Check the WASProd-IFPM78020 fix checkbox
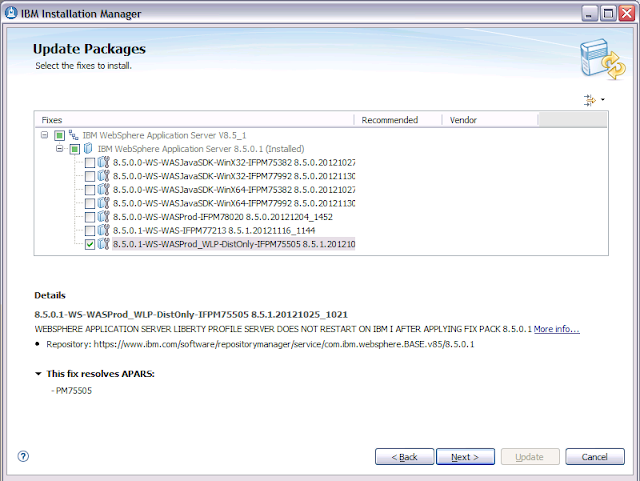The height and width of the screenshot is (481, 640). pos(90,217)
